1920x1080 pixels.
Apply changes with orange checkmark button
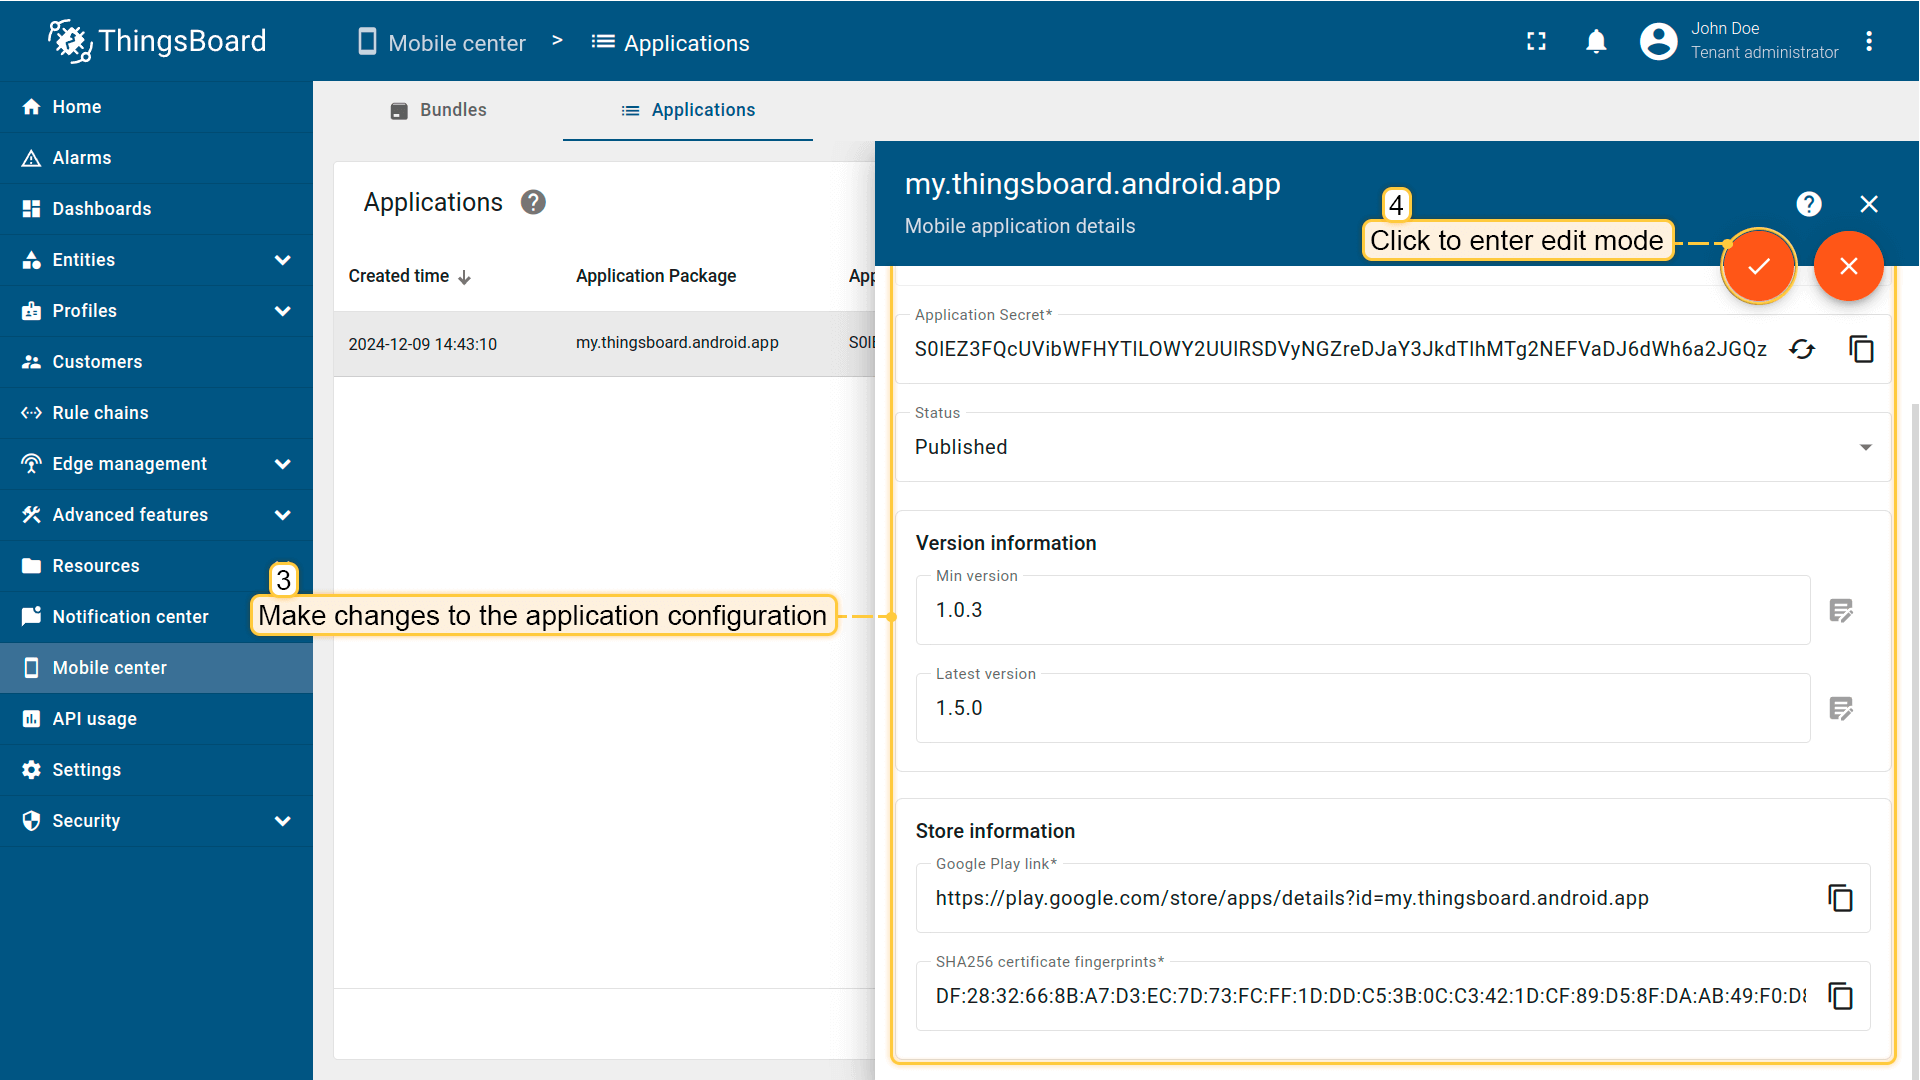click(1758, 266)
